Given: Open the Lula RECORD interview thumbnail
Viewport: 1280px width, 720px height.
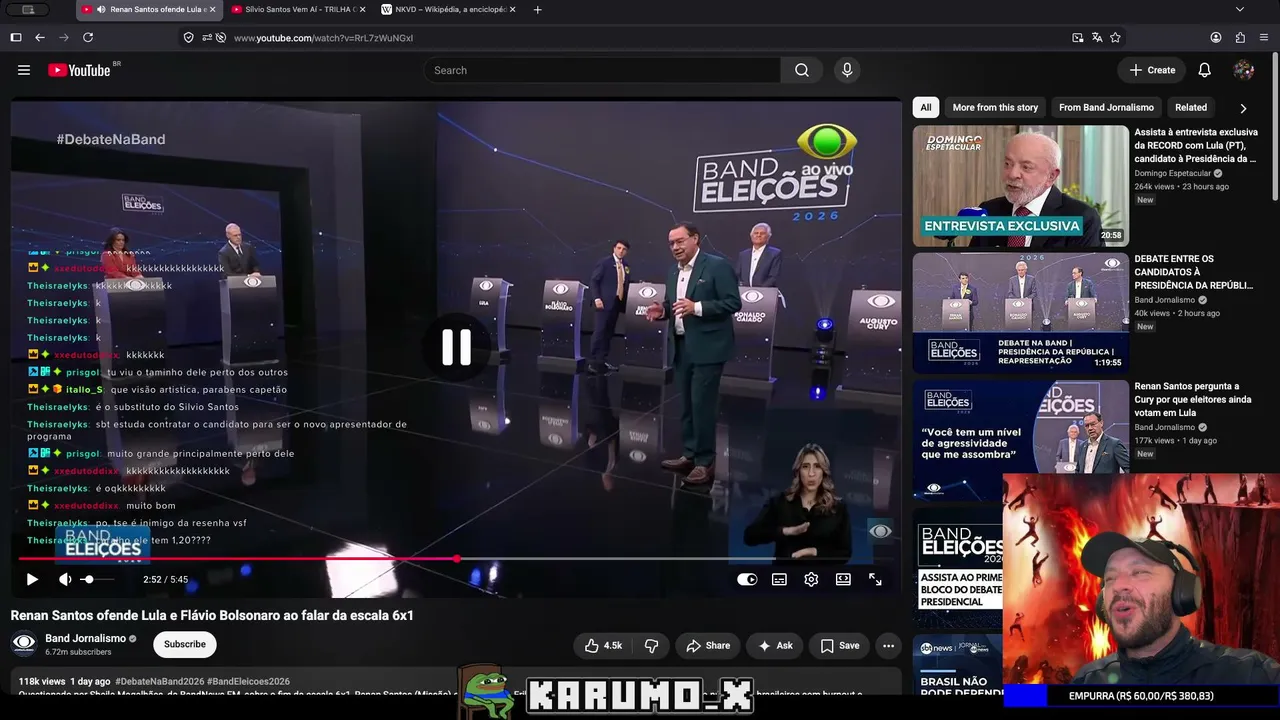Looking at the screenshot, I should (1020, 186).
